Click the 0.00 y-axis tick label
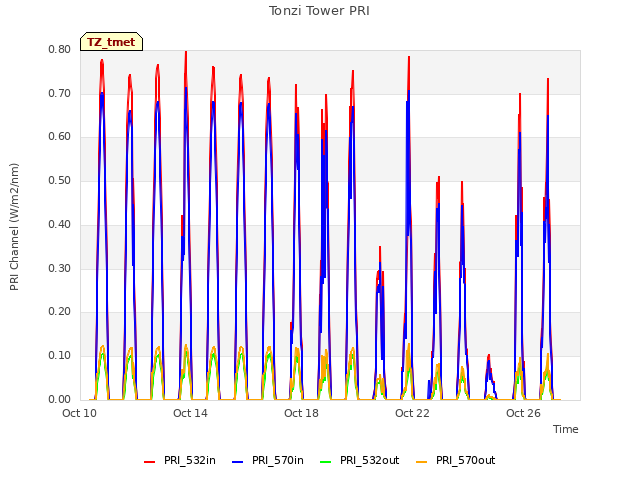The image size is (640, 480). point(60,399)
